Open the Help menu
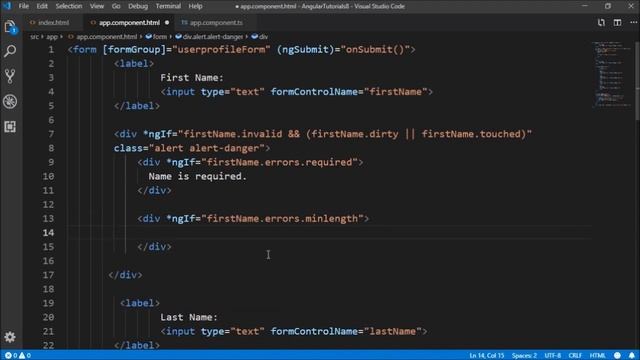640x360 pixels. [x=195, y=6]
